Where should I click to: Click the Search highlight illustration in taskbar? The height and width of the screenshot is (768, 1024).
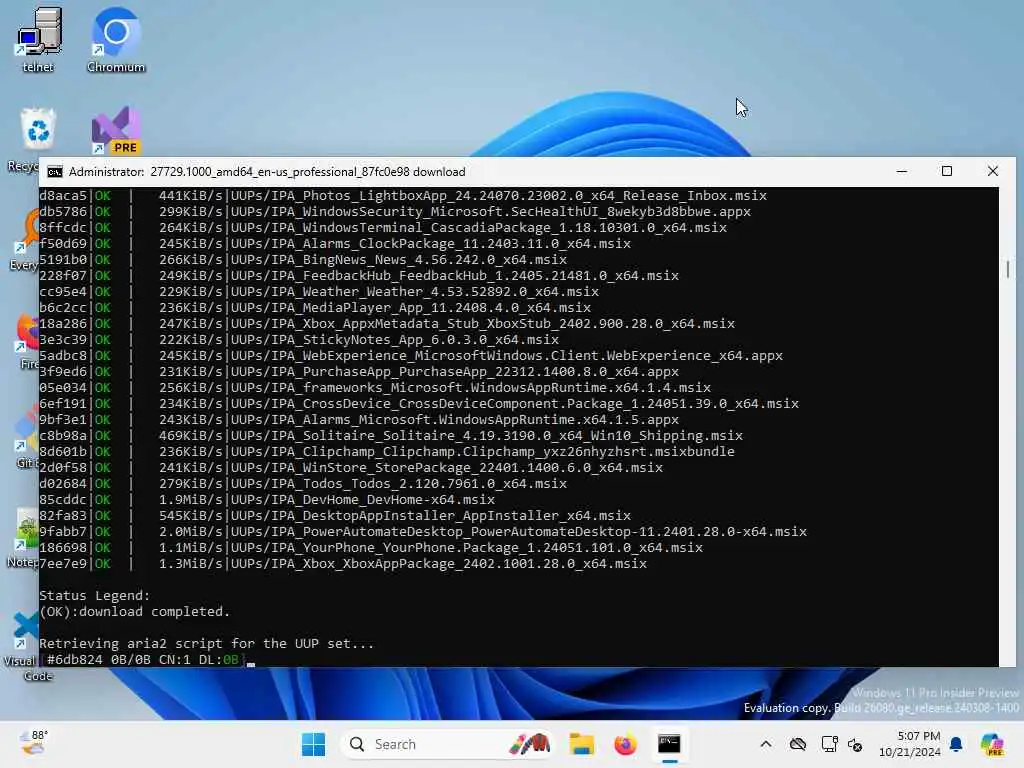tap(529, 744)
